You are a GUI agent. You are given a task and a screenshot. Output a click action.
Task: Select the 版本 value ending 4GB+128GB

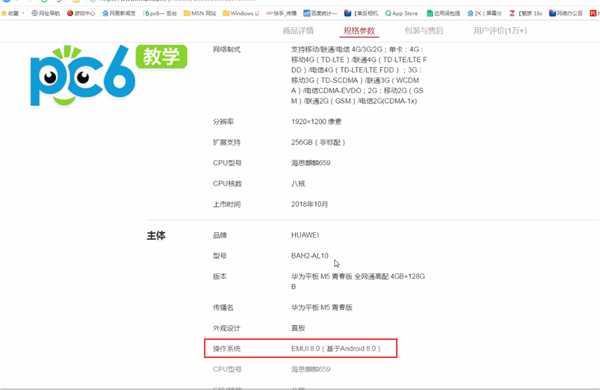(x=358, y=281)
